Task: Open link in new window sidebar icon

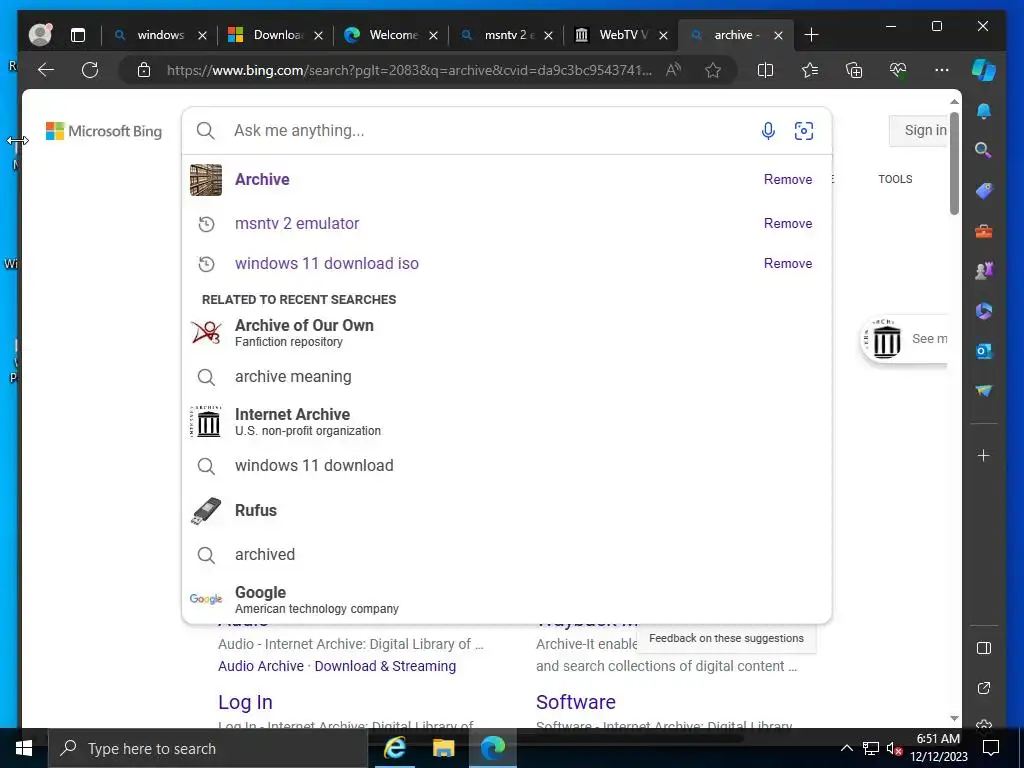Action: click(984, 688)
